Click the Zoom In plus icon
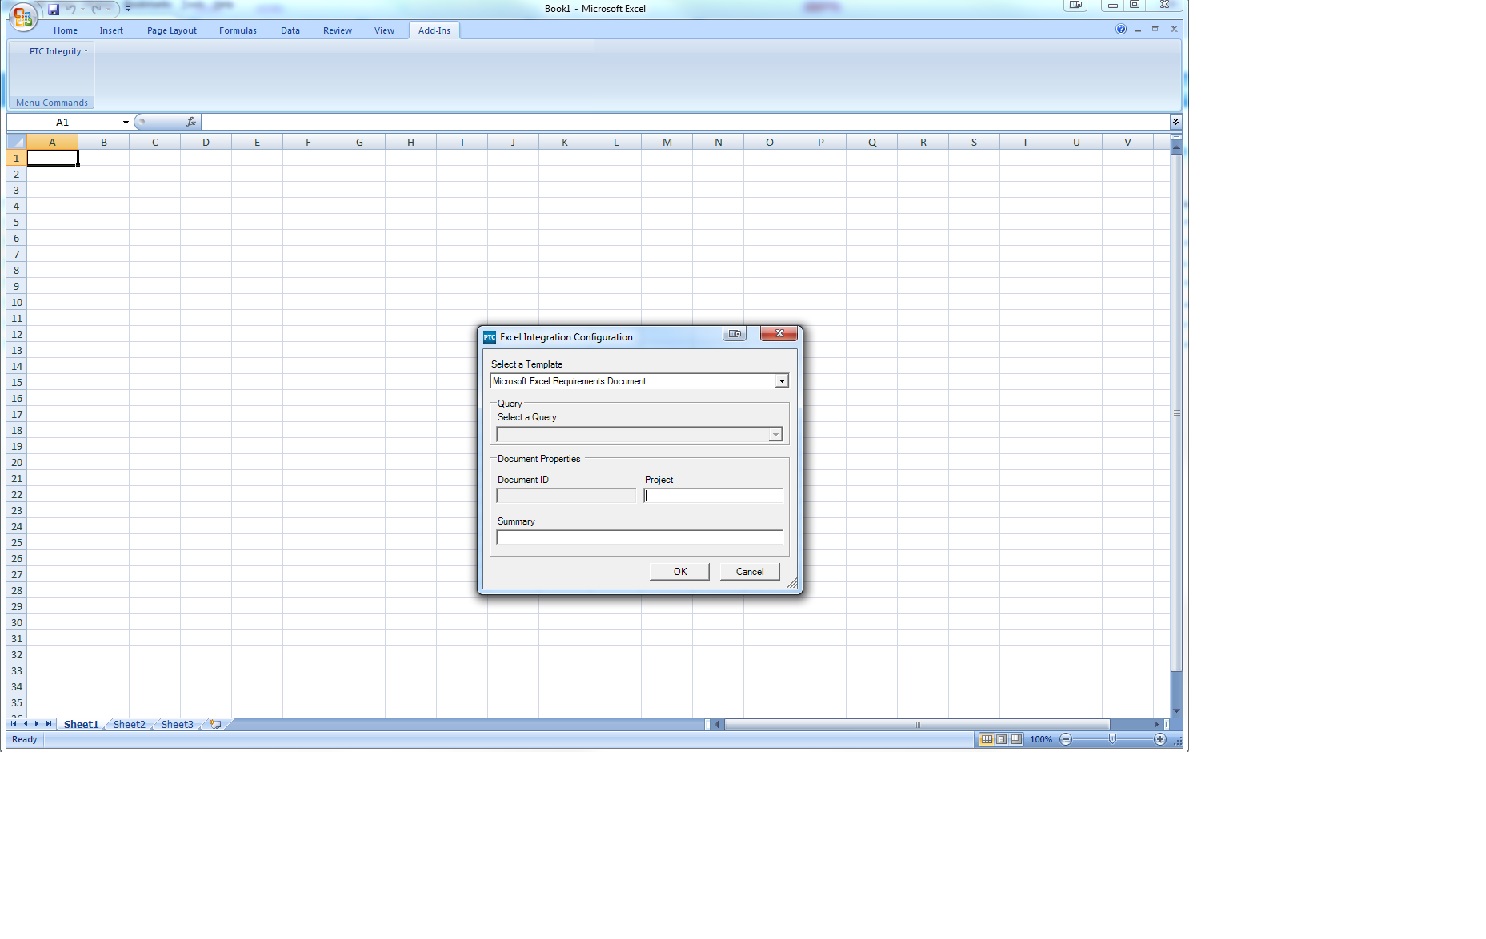Viewport: 1486px width, 939px height. (1160, 739)
